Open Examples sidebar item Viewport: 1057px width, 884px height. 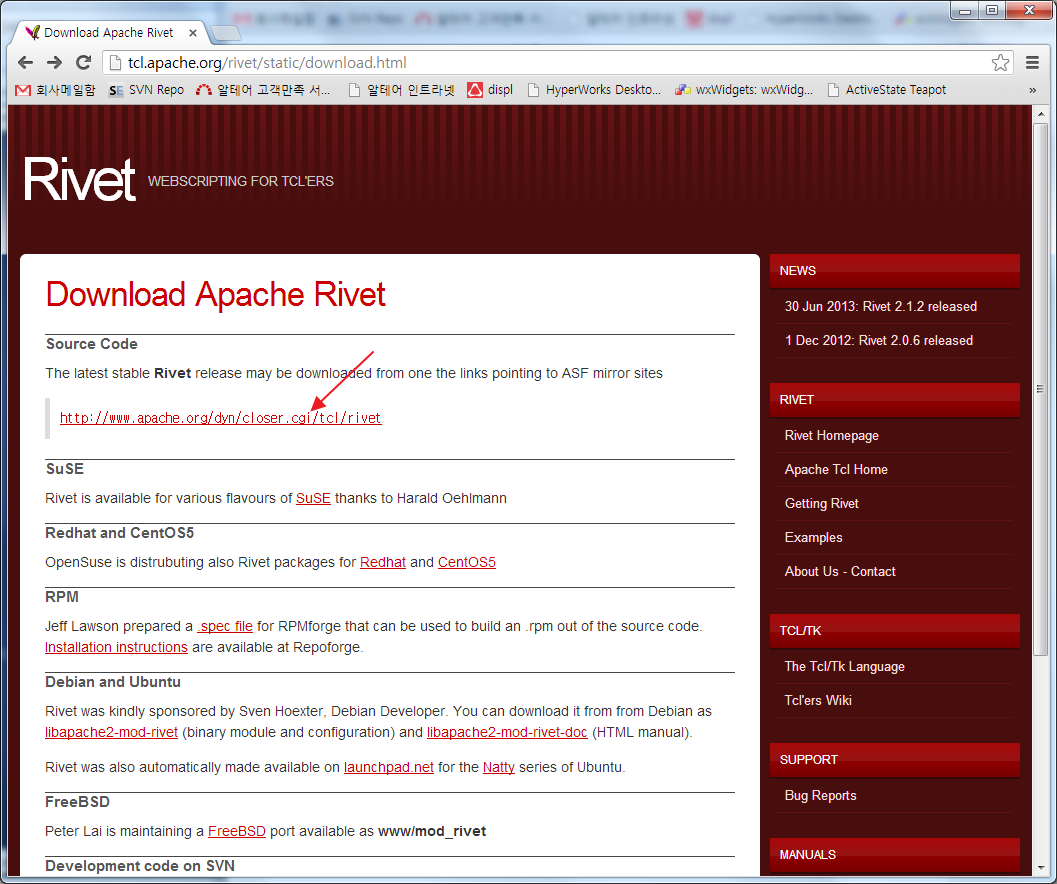pos(813,537)
